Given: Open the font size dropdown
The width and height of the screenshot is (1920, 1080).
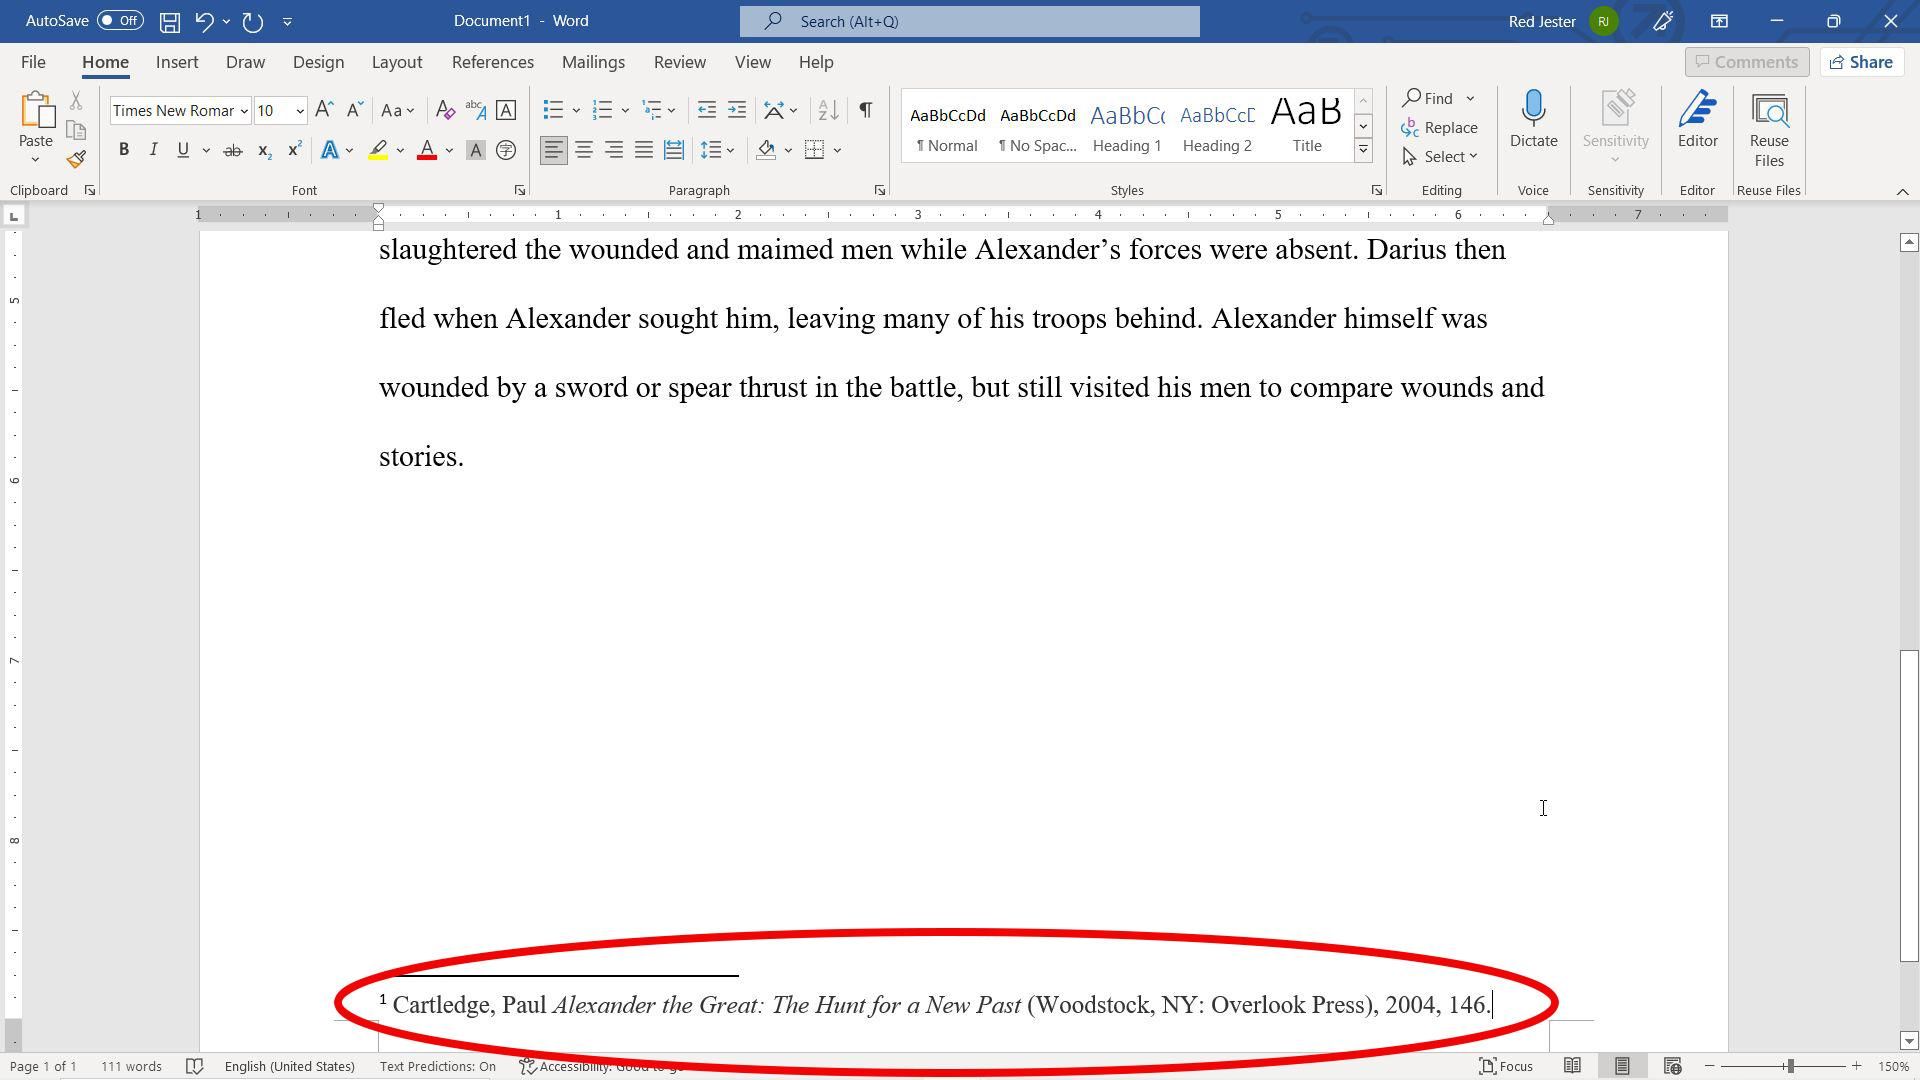Looking at the screenshot, I should coord(298,111).
